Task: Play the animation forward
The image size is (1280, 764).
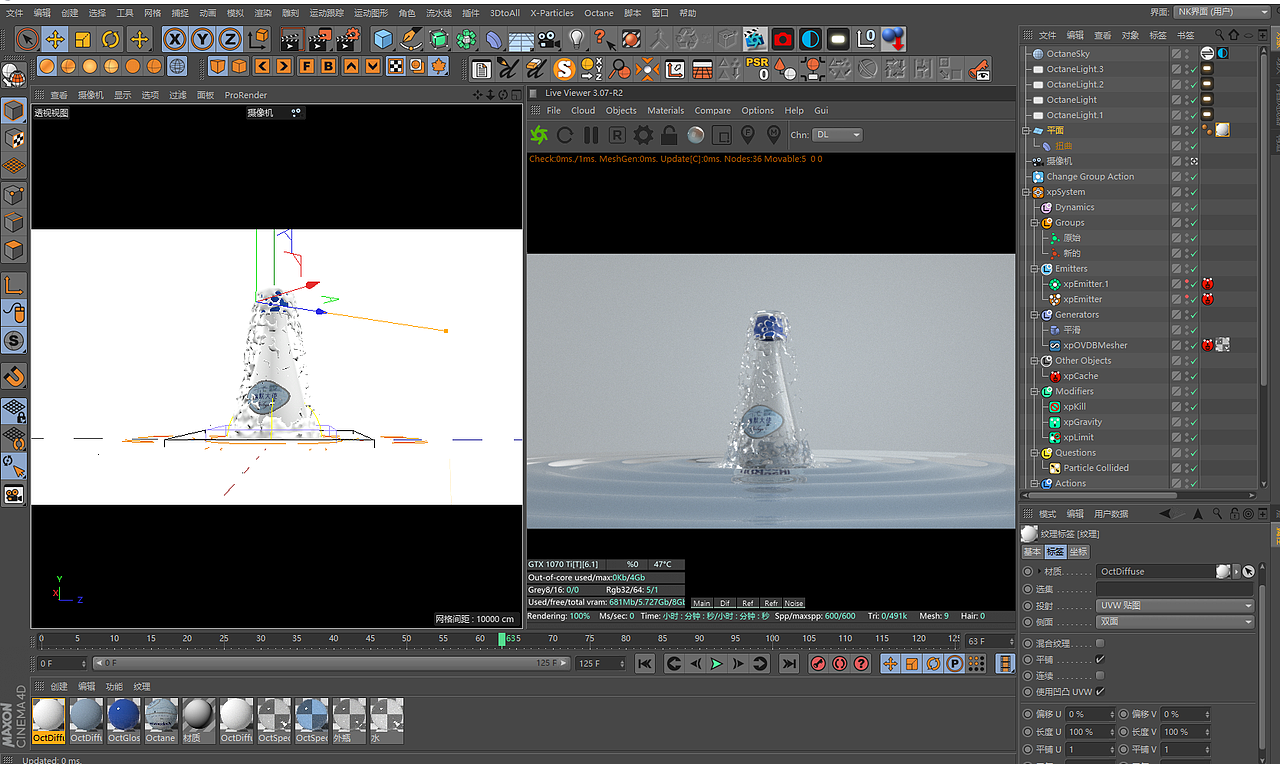Action: [716, 663]
